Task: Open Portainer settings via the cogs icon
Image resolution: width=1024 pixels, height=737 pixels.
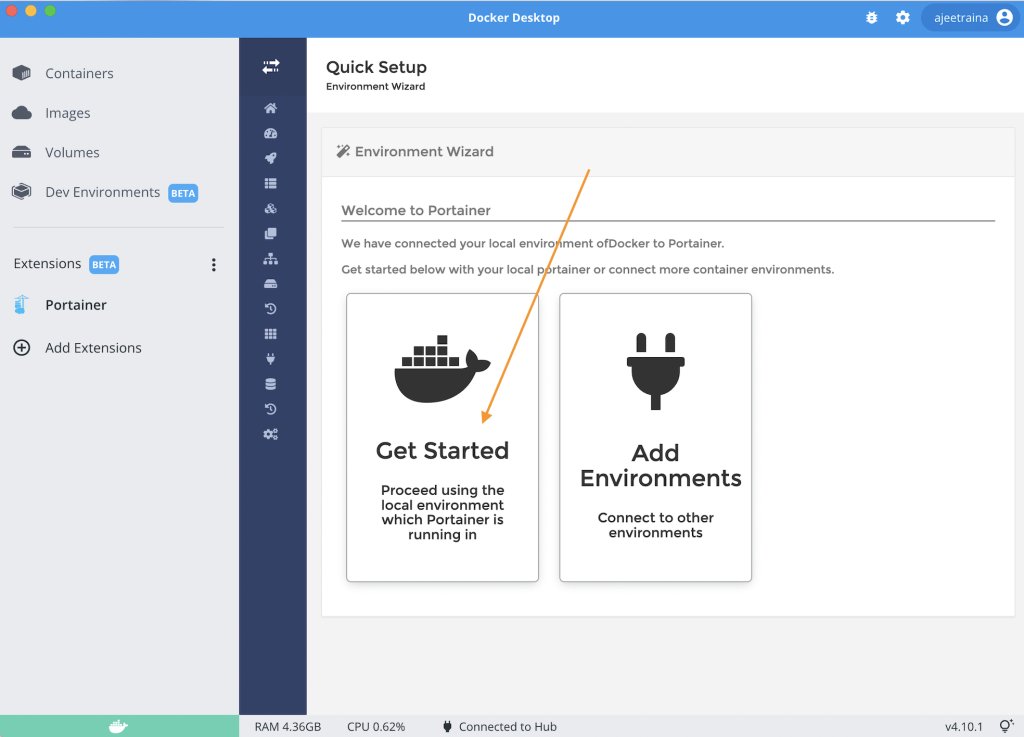Action: 270,434
